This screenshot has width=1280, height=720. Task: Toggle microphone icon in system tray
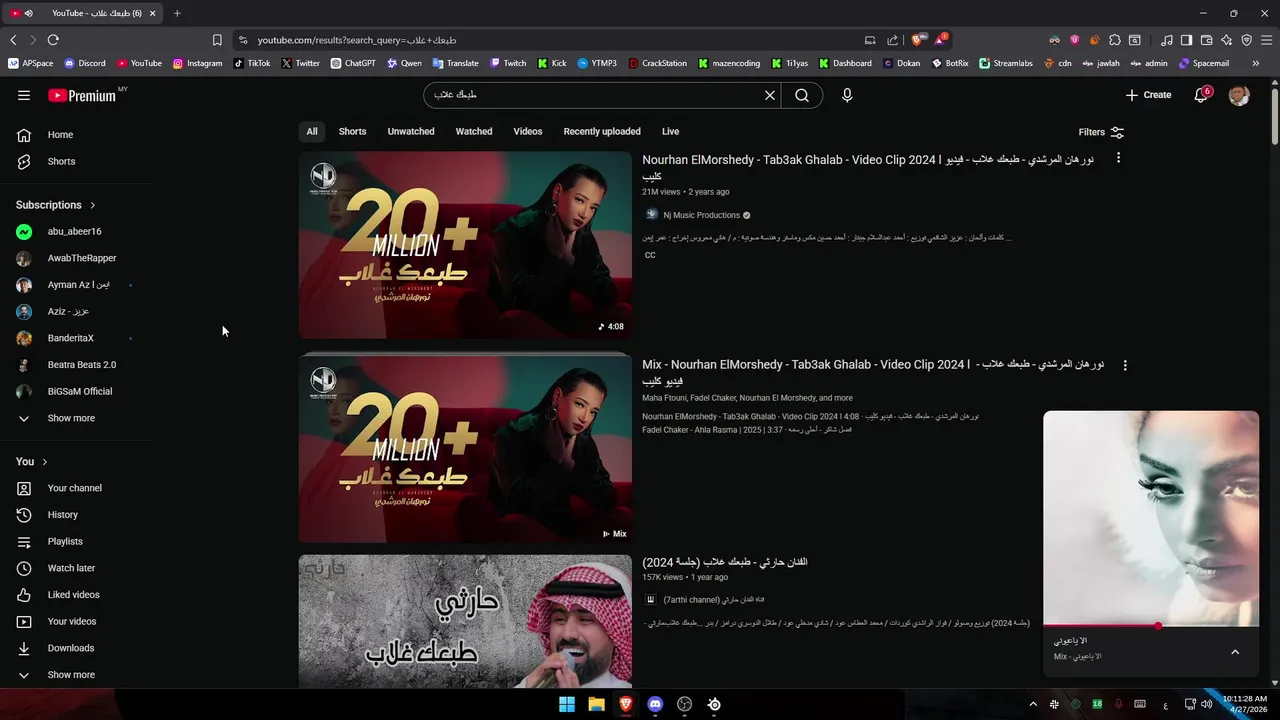click(1119, 704)
